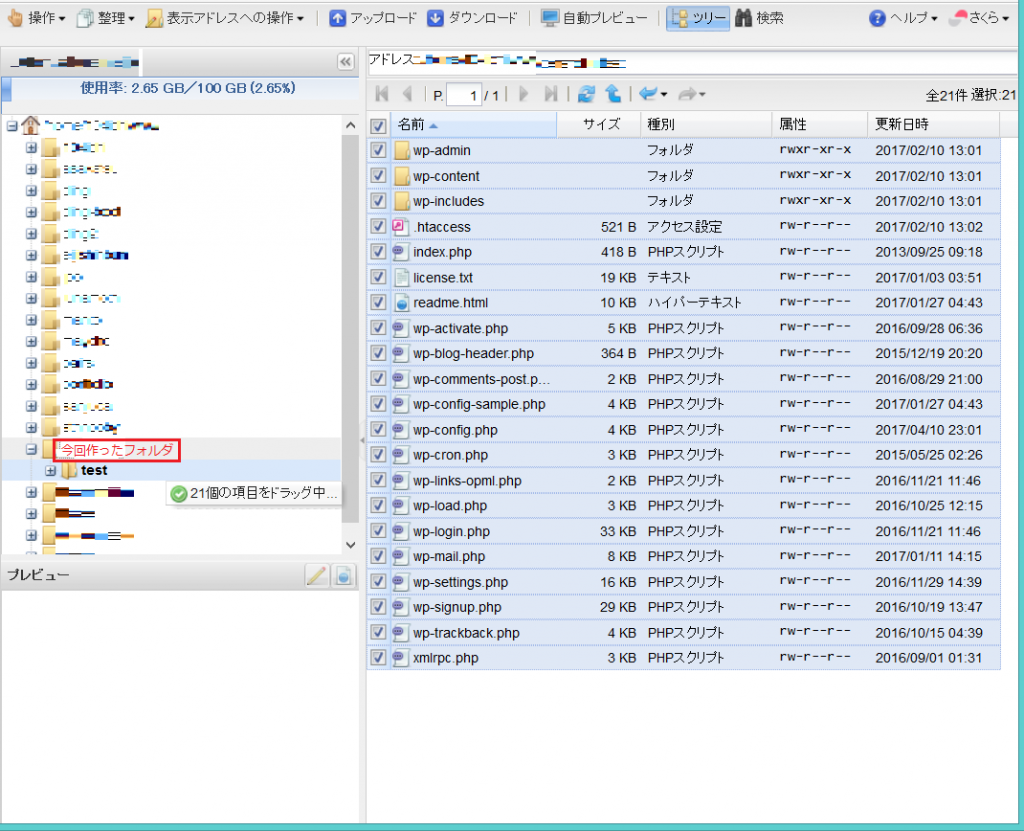Open the 操作 dropdown menu
This screenshot has height=831, width=1024.
[36, 18]
